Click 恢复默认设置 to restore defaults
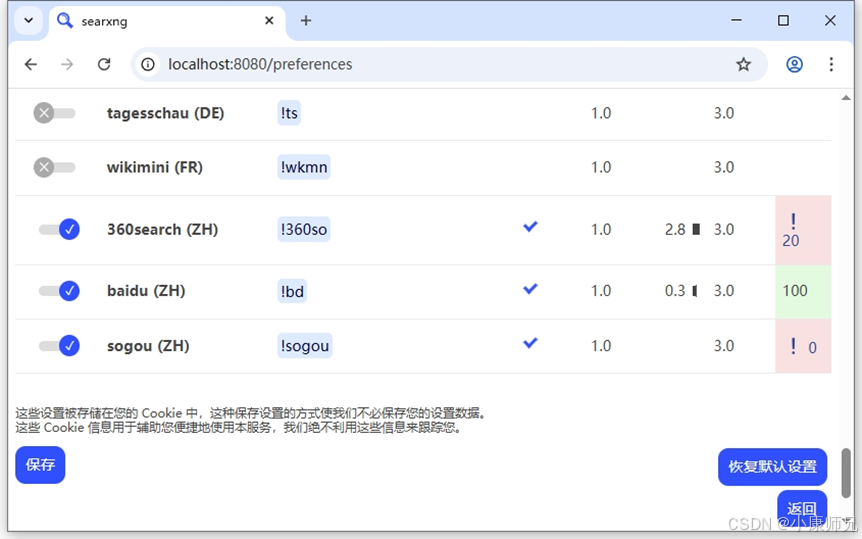 772,467
